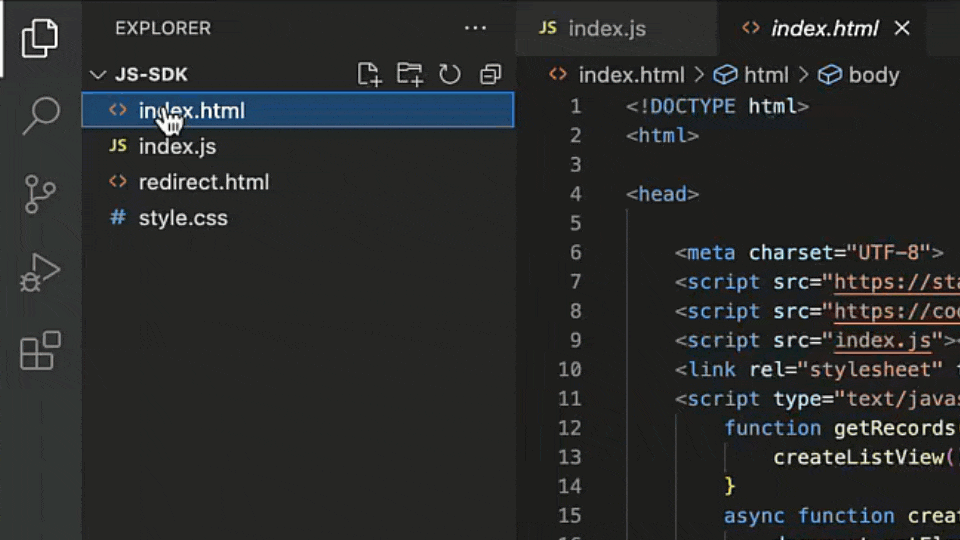The width and height of the screenshot is (960, 540).
Task: Open index.js in the file tree
Action: tap(177, 146)
